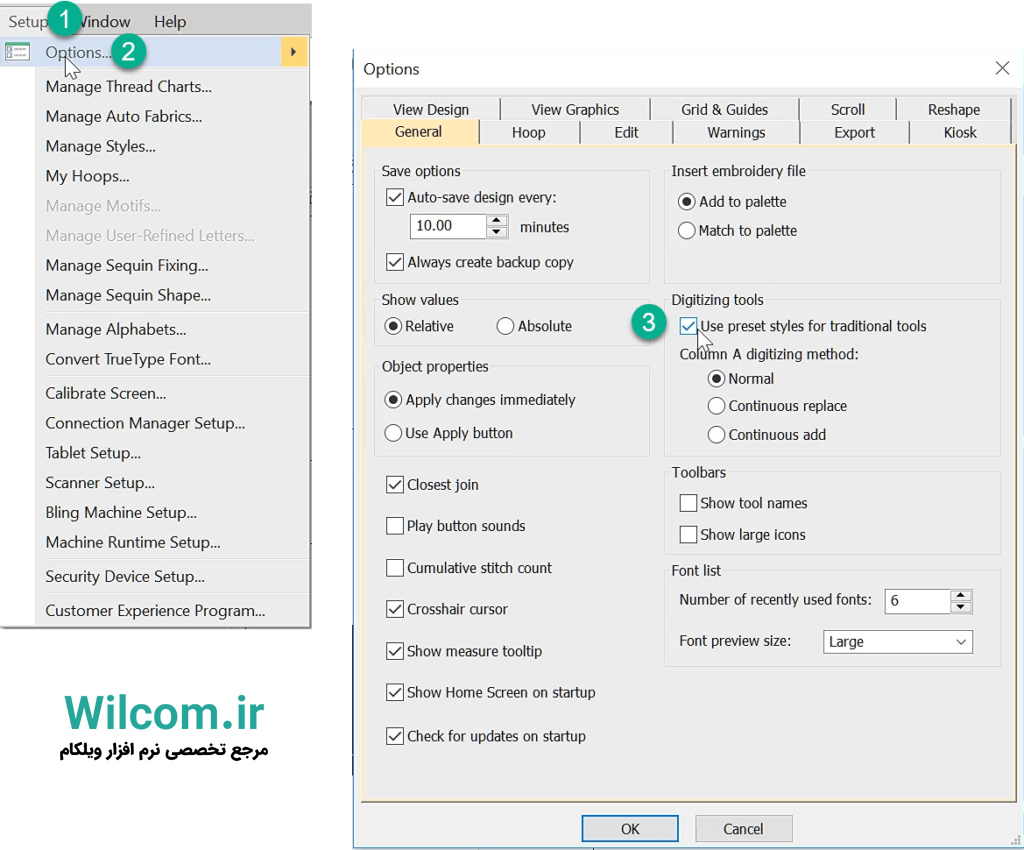Screen dimensions: 1024x850
Task: Select the General tab
Action: point(419,132)
